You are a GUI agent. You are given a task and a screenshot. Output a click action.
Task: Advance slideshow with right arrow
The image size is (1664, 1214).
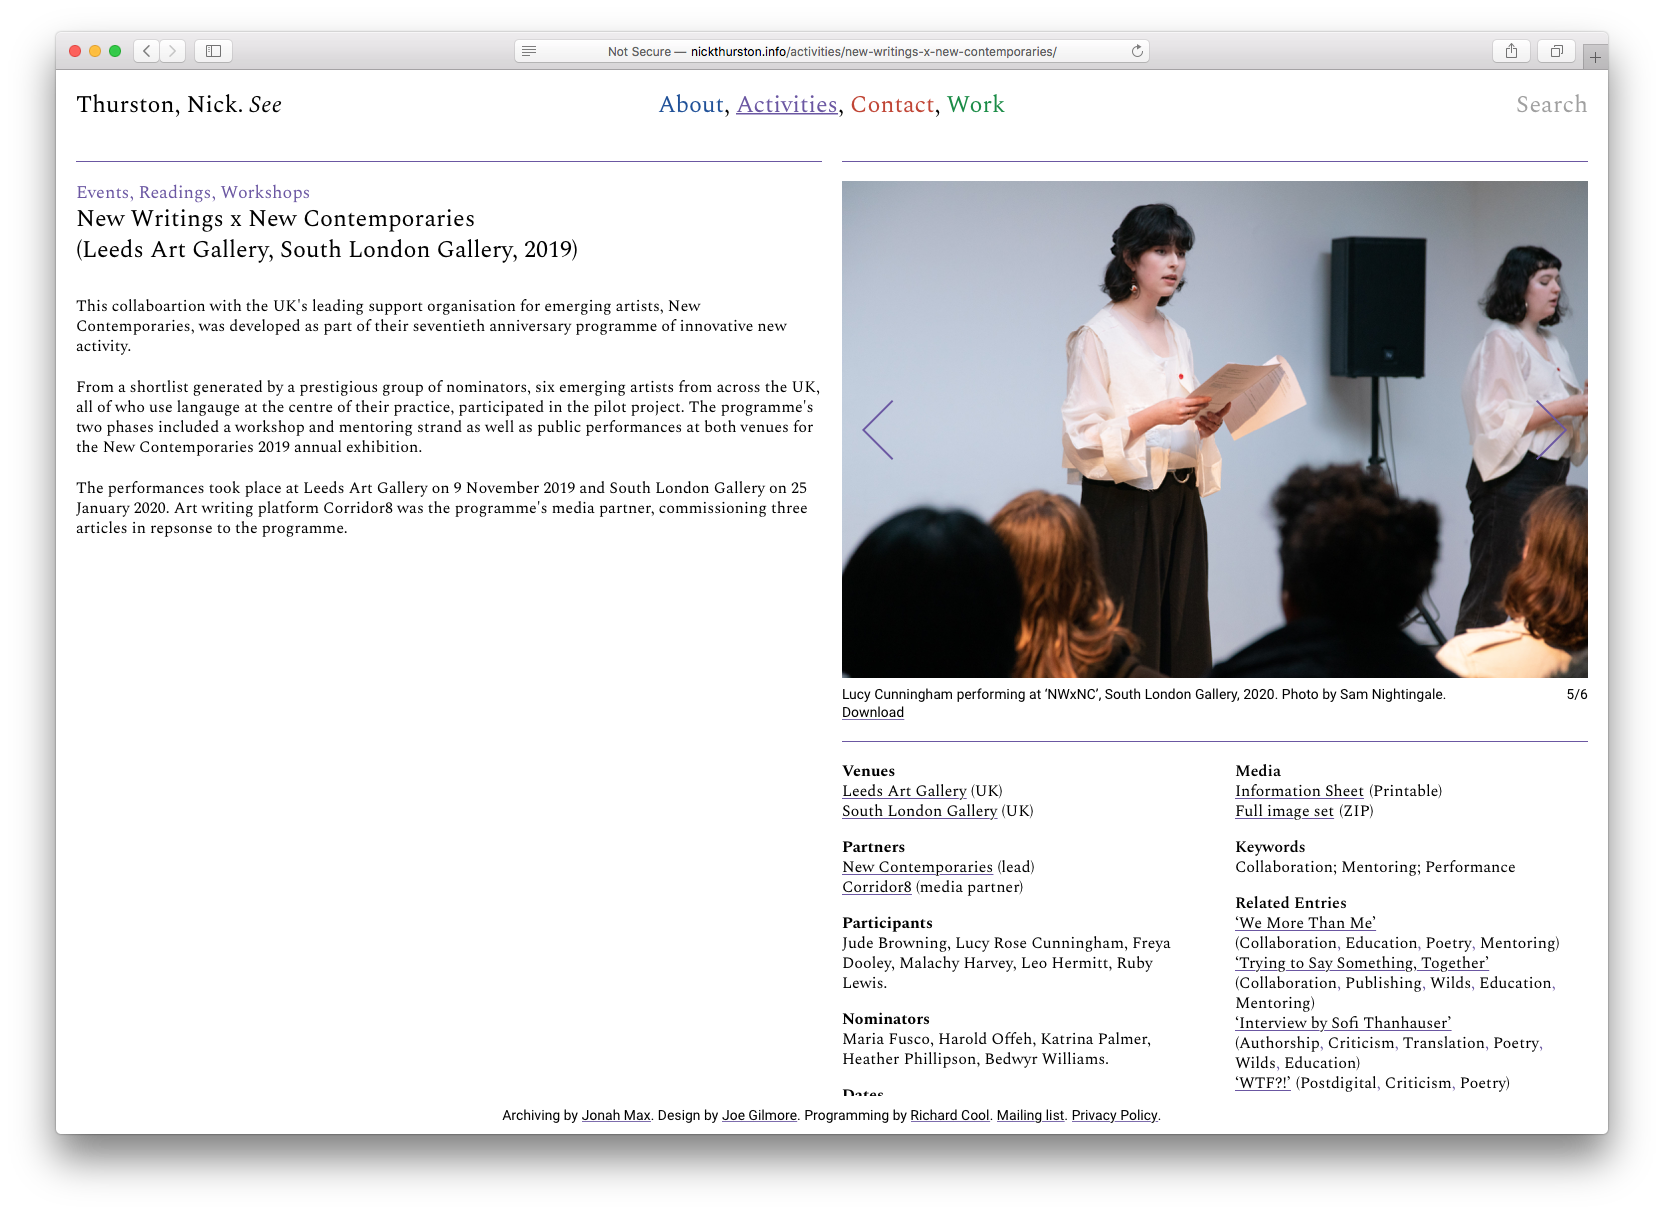[1551, 430]
